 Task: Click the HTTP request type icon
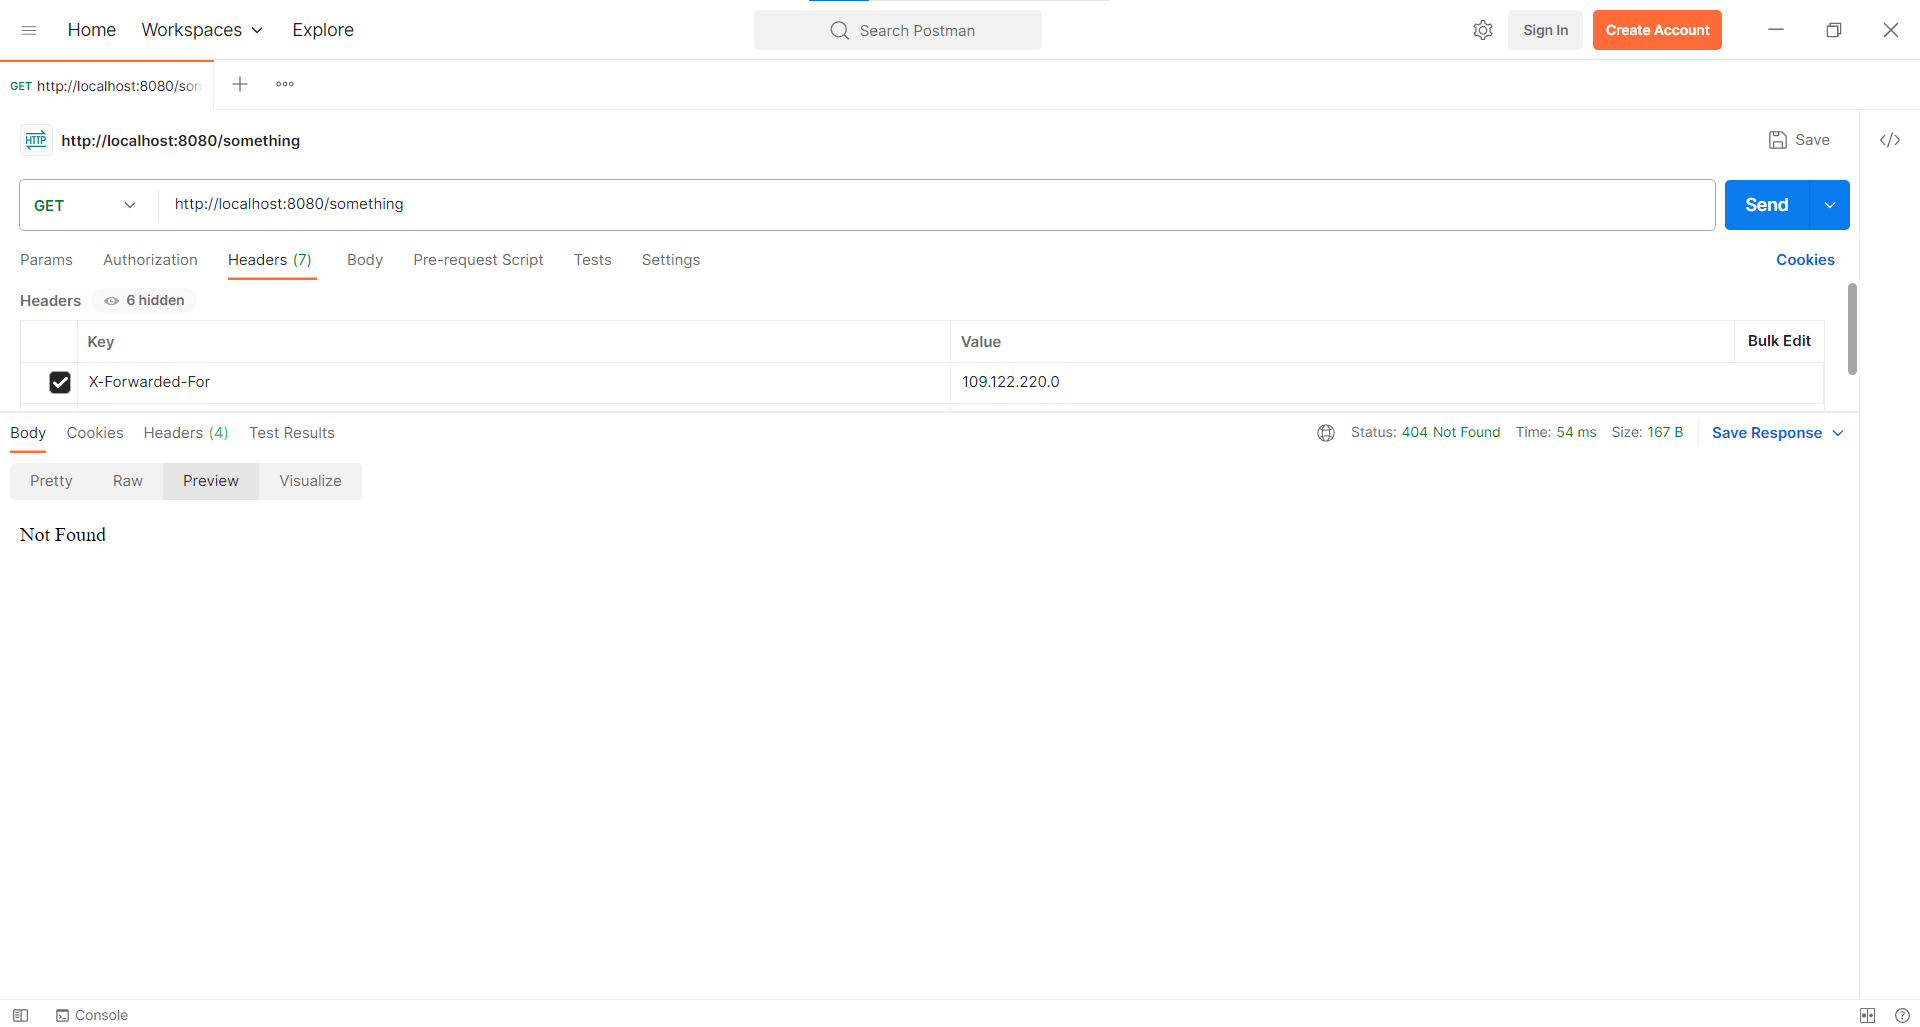(36, 140)
